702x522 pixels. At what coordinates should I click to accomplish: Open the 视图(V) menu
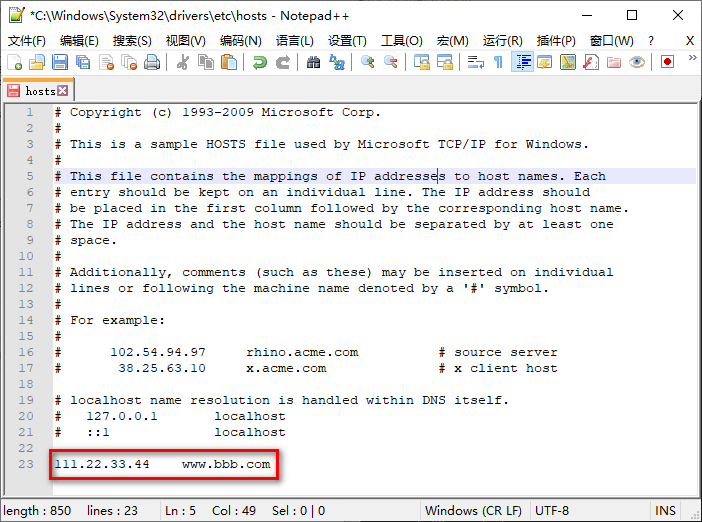pos(186,41)
